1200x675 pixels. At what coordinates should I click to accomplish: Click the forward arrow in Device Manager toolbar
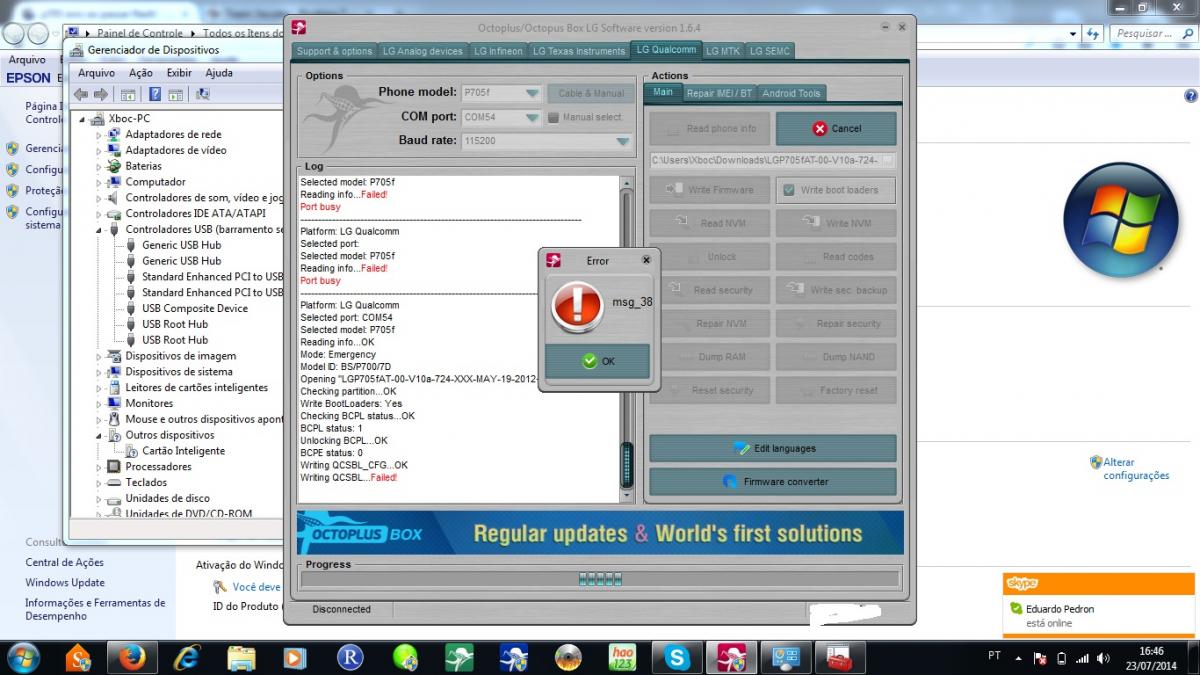pyautogui.click(x=100, y=94)
